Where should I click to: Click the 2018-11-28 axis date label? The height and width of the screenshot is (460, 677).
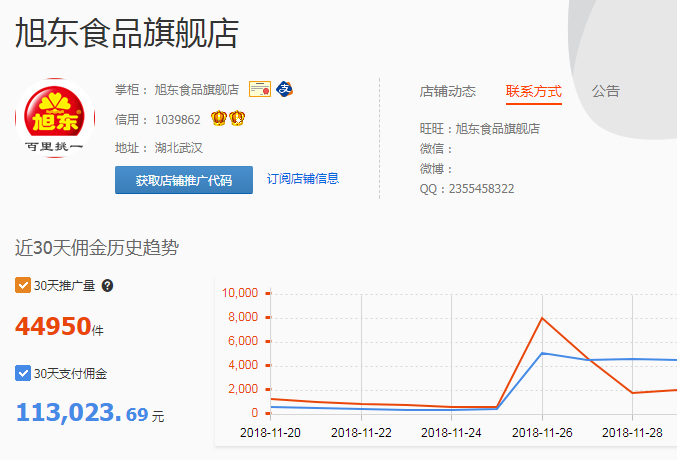pos(632,432)
